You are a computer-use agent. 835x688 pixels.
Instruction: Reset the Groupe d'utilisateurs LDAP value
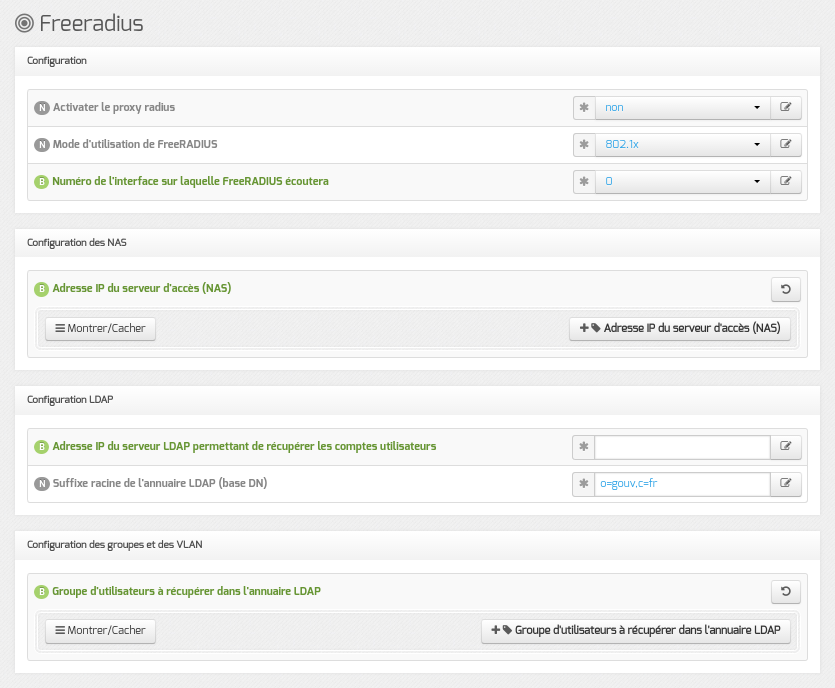(785, 592)
